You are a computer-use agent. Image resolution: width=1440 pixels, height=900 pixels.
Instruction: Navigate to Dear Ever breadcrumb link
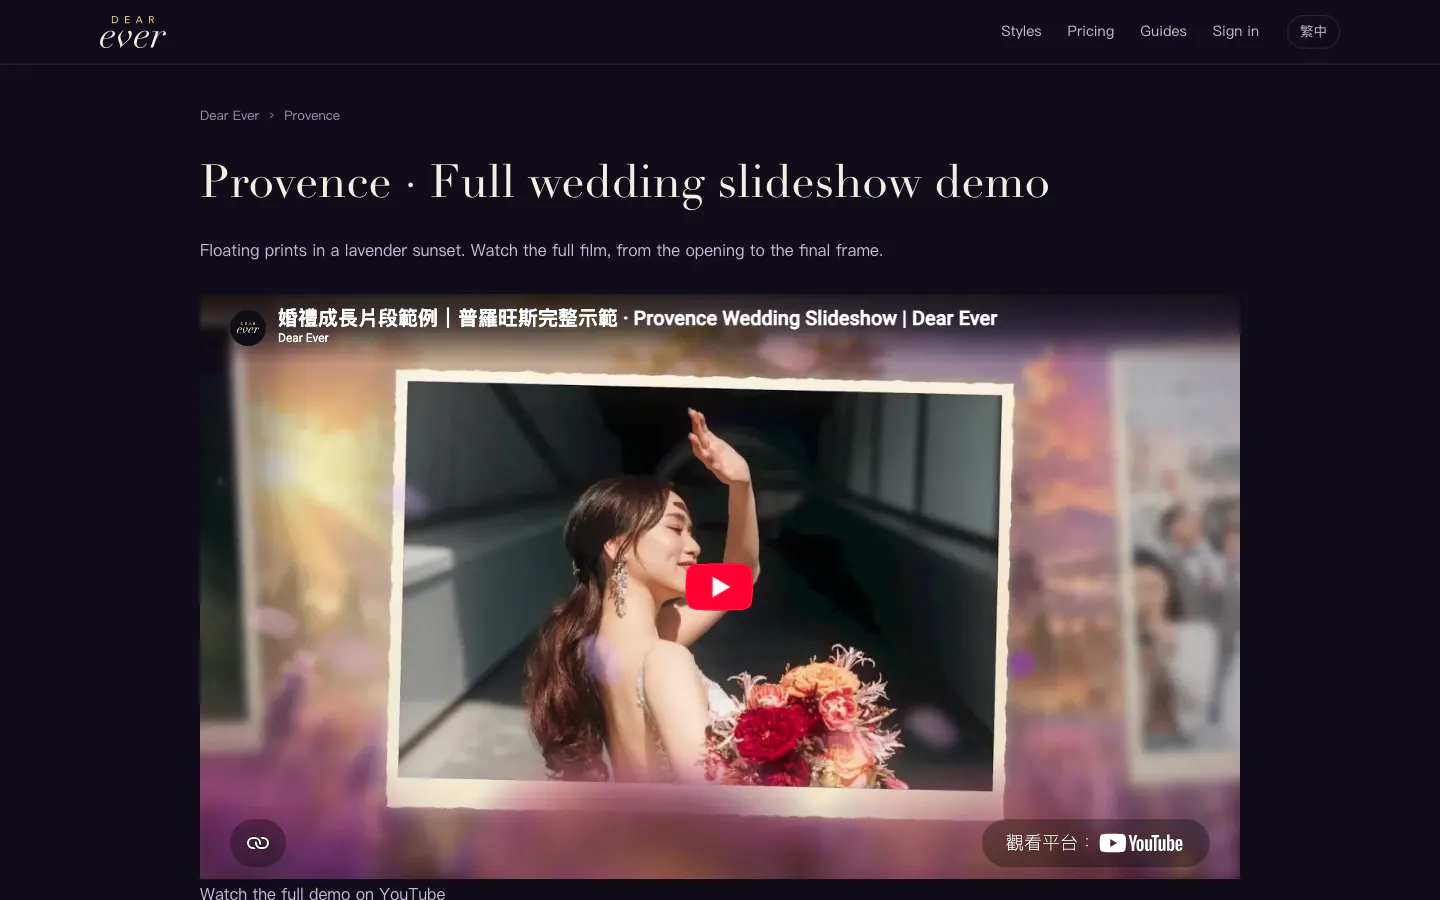229,116
